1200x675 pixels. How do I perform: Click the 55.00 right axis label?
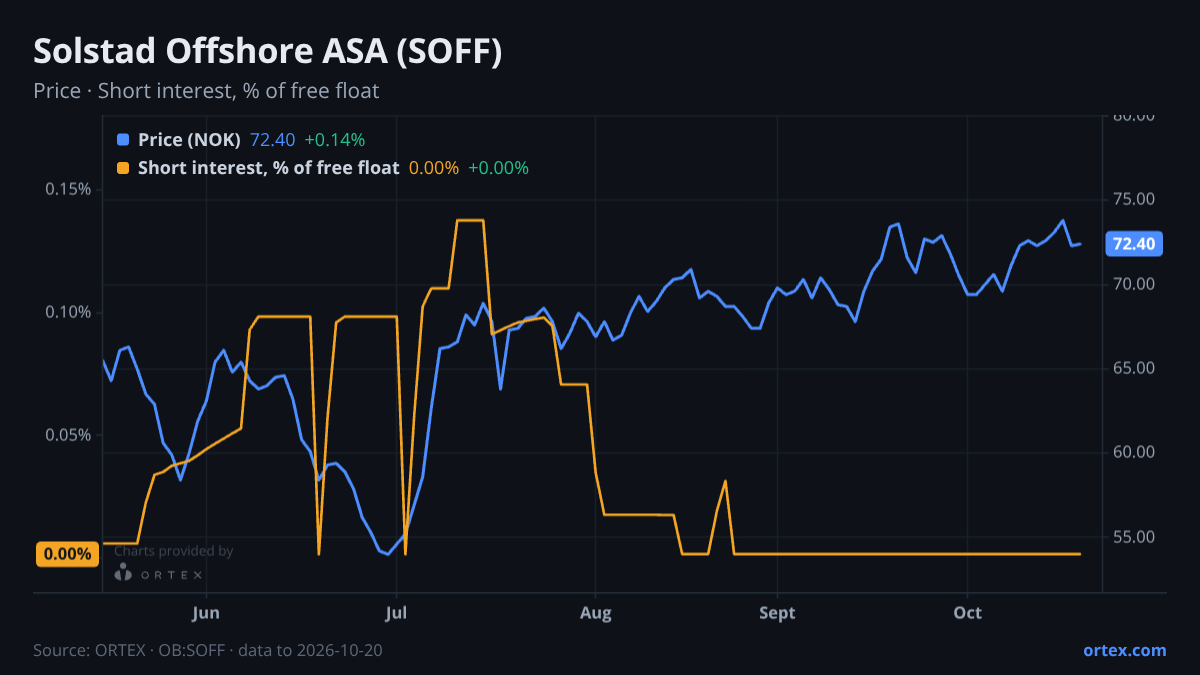[x=1133, y=537]
